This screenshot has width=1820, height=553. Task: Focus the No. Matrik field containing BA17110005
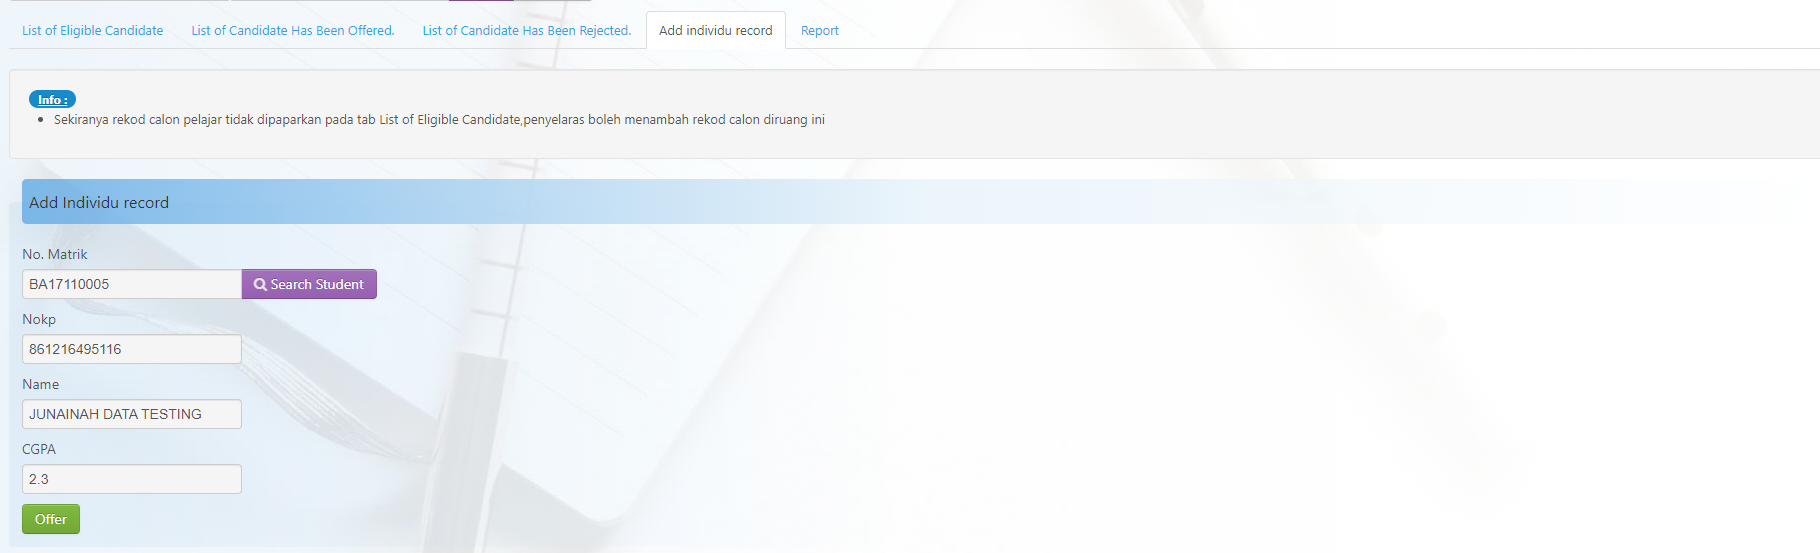click(131, 284)
